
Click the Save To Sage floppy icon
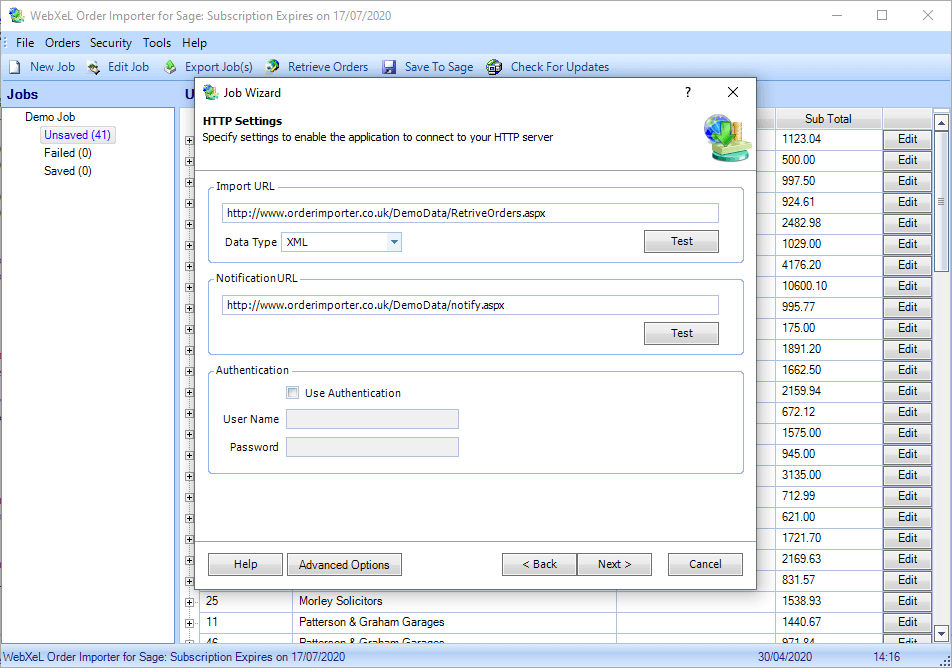[389, 67]
